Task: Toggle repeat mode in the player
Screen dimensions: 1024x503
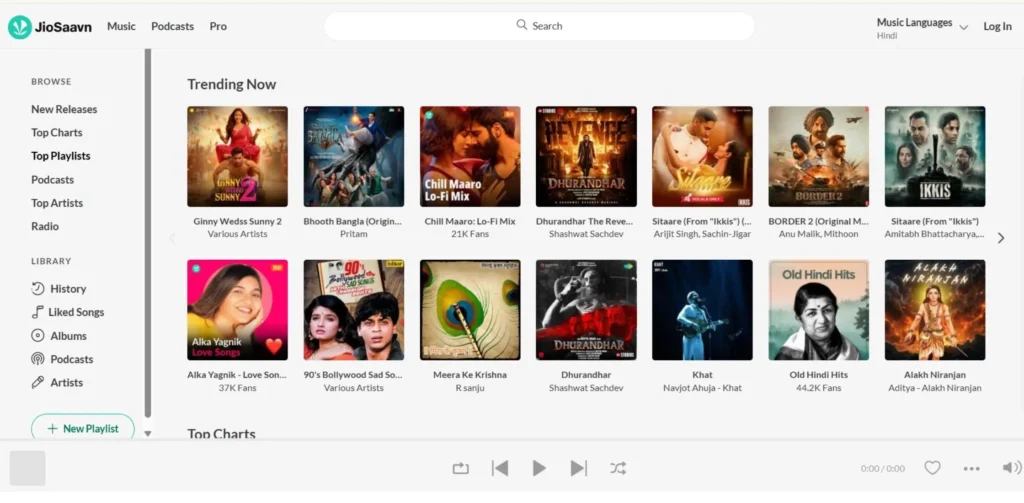Action: [x=460, y=468]
